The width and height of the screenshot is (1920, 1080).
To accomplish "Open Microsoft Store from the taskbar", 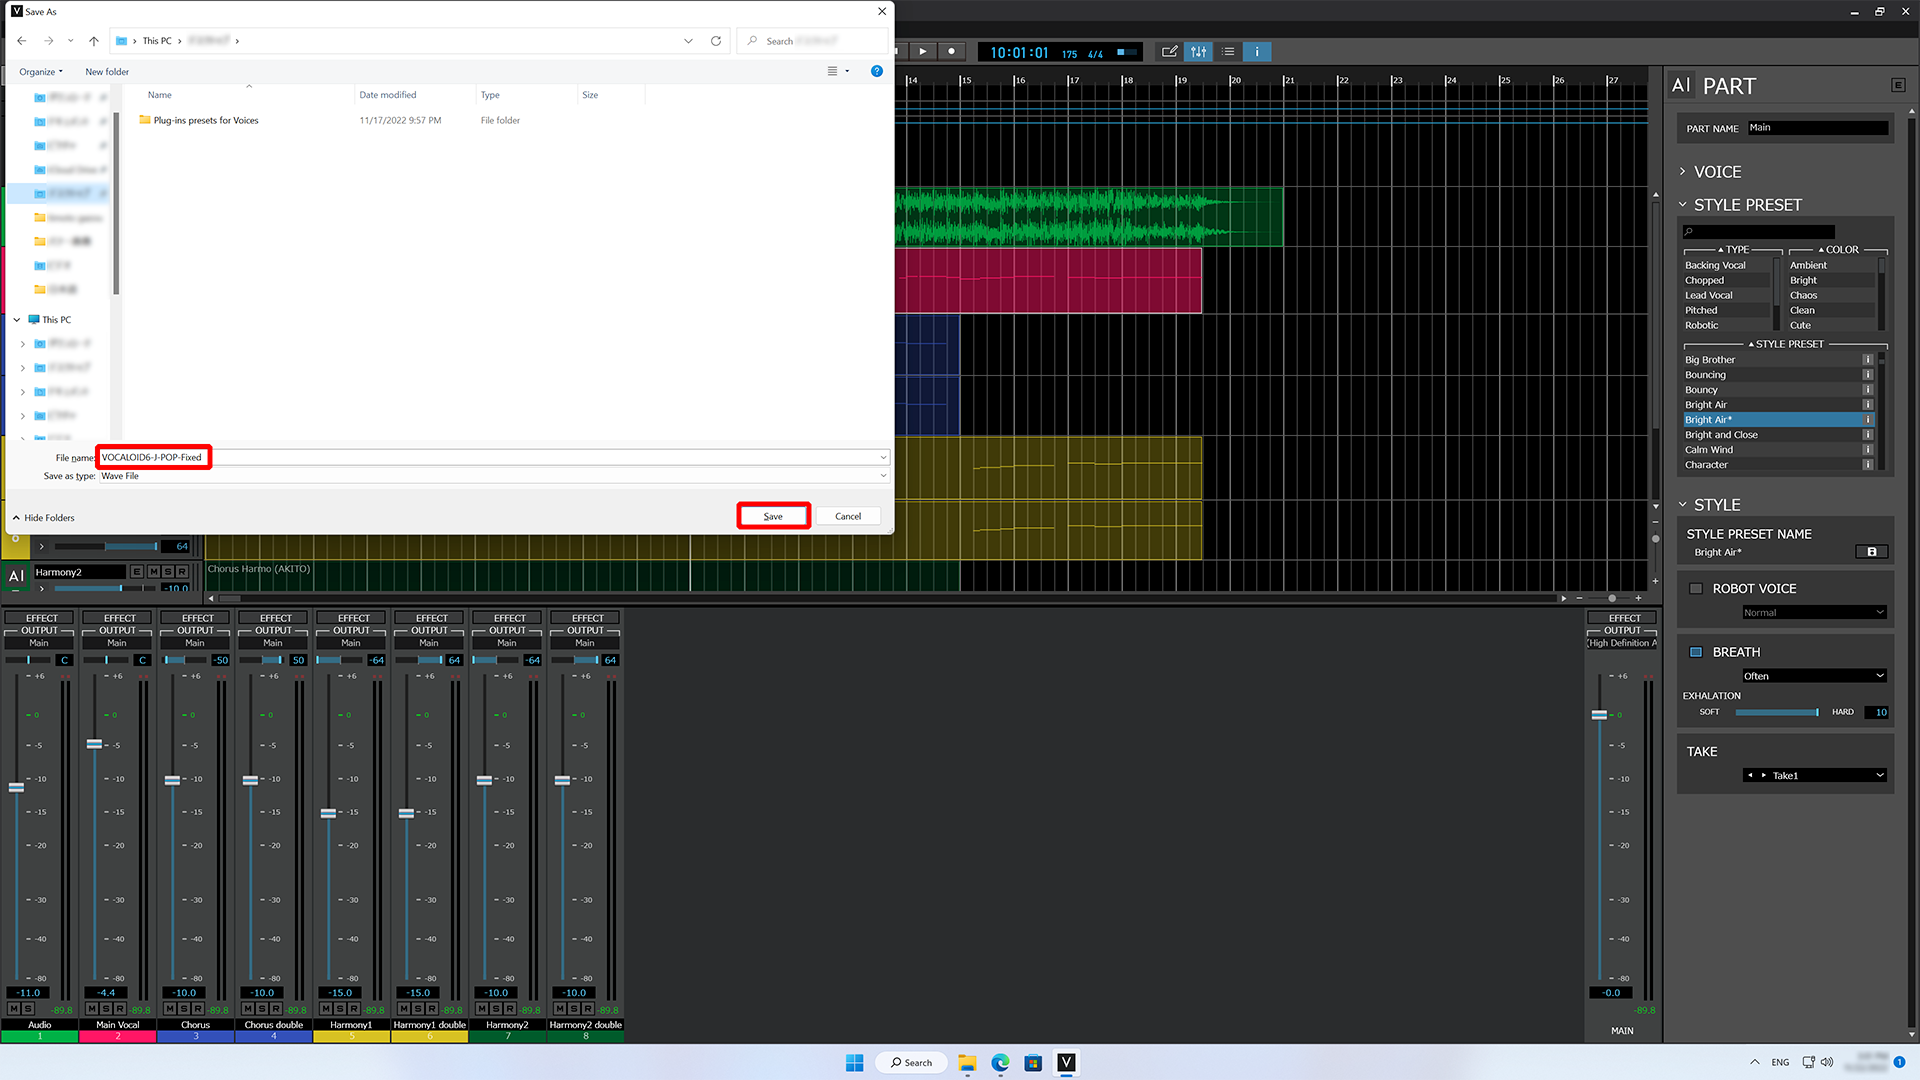I will (x=1033, y=1062).
